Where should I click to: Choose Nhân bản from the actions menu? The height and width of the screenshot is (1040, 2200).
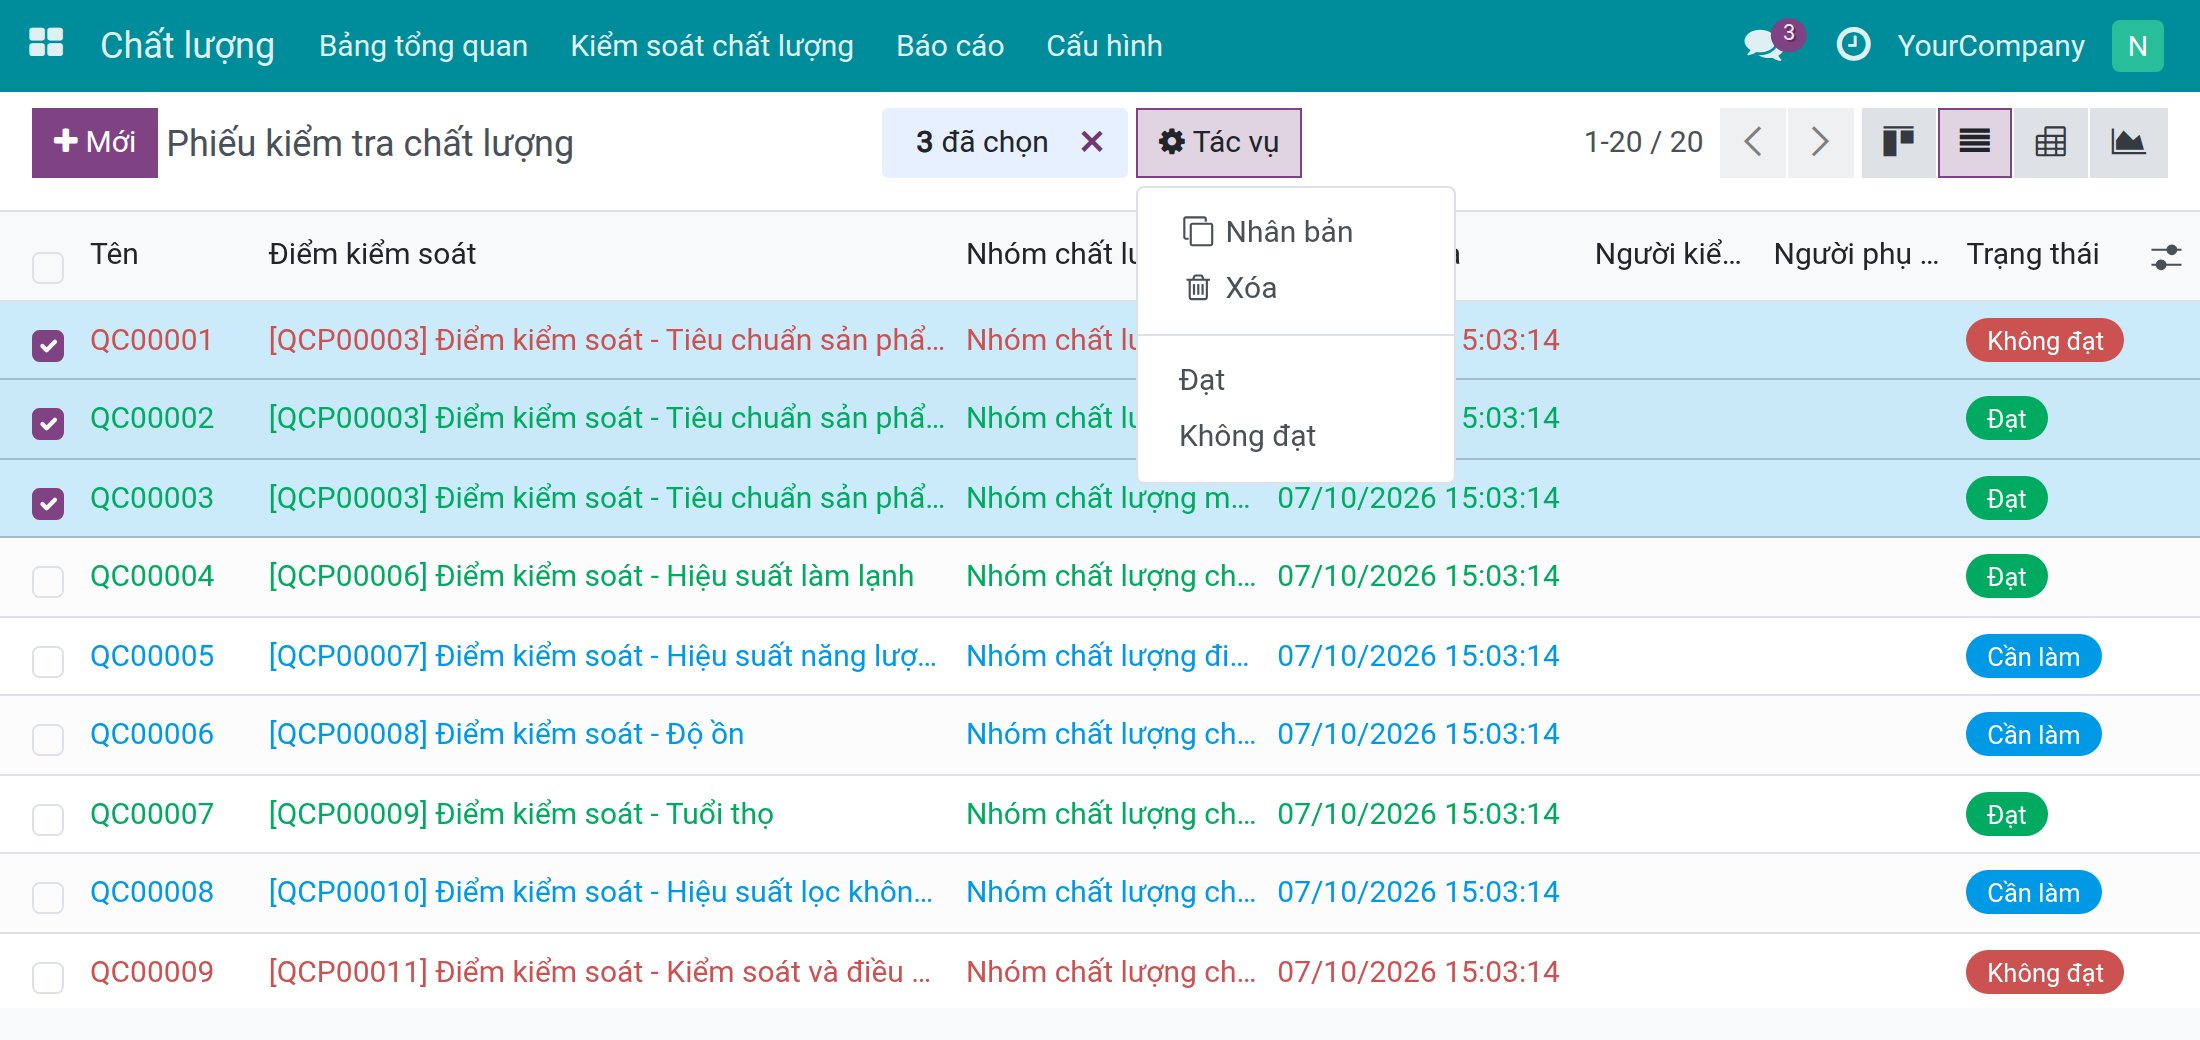pos(1295,232)
